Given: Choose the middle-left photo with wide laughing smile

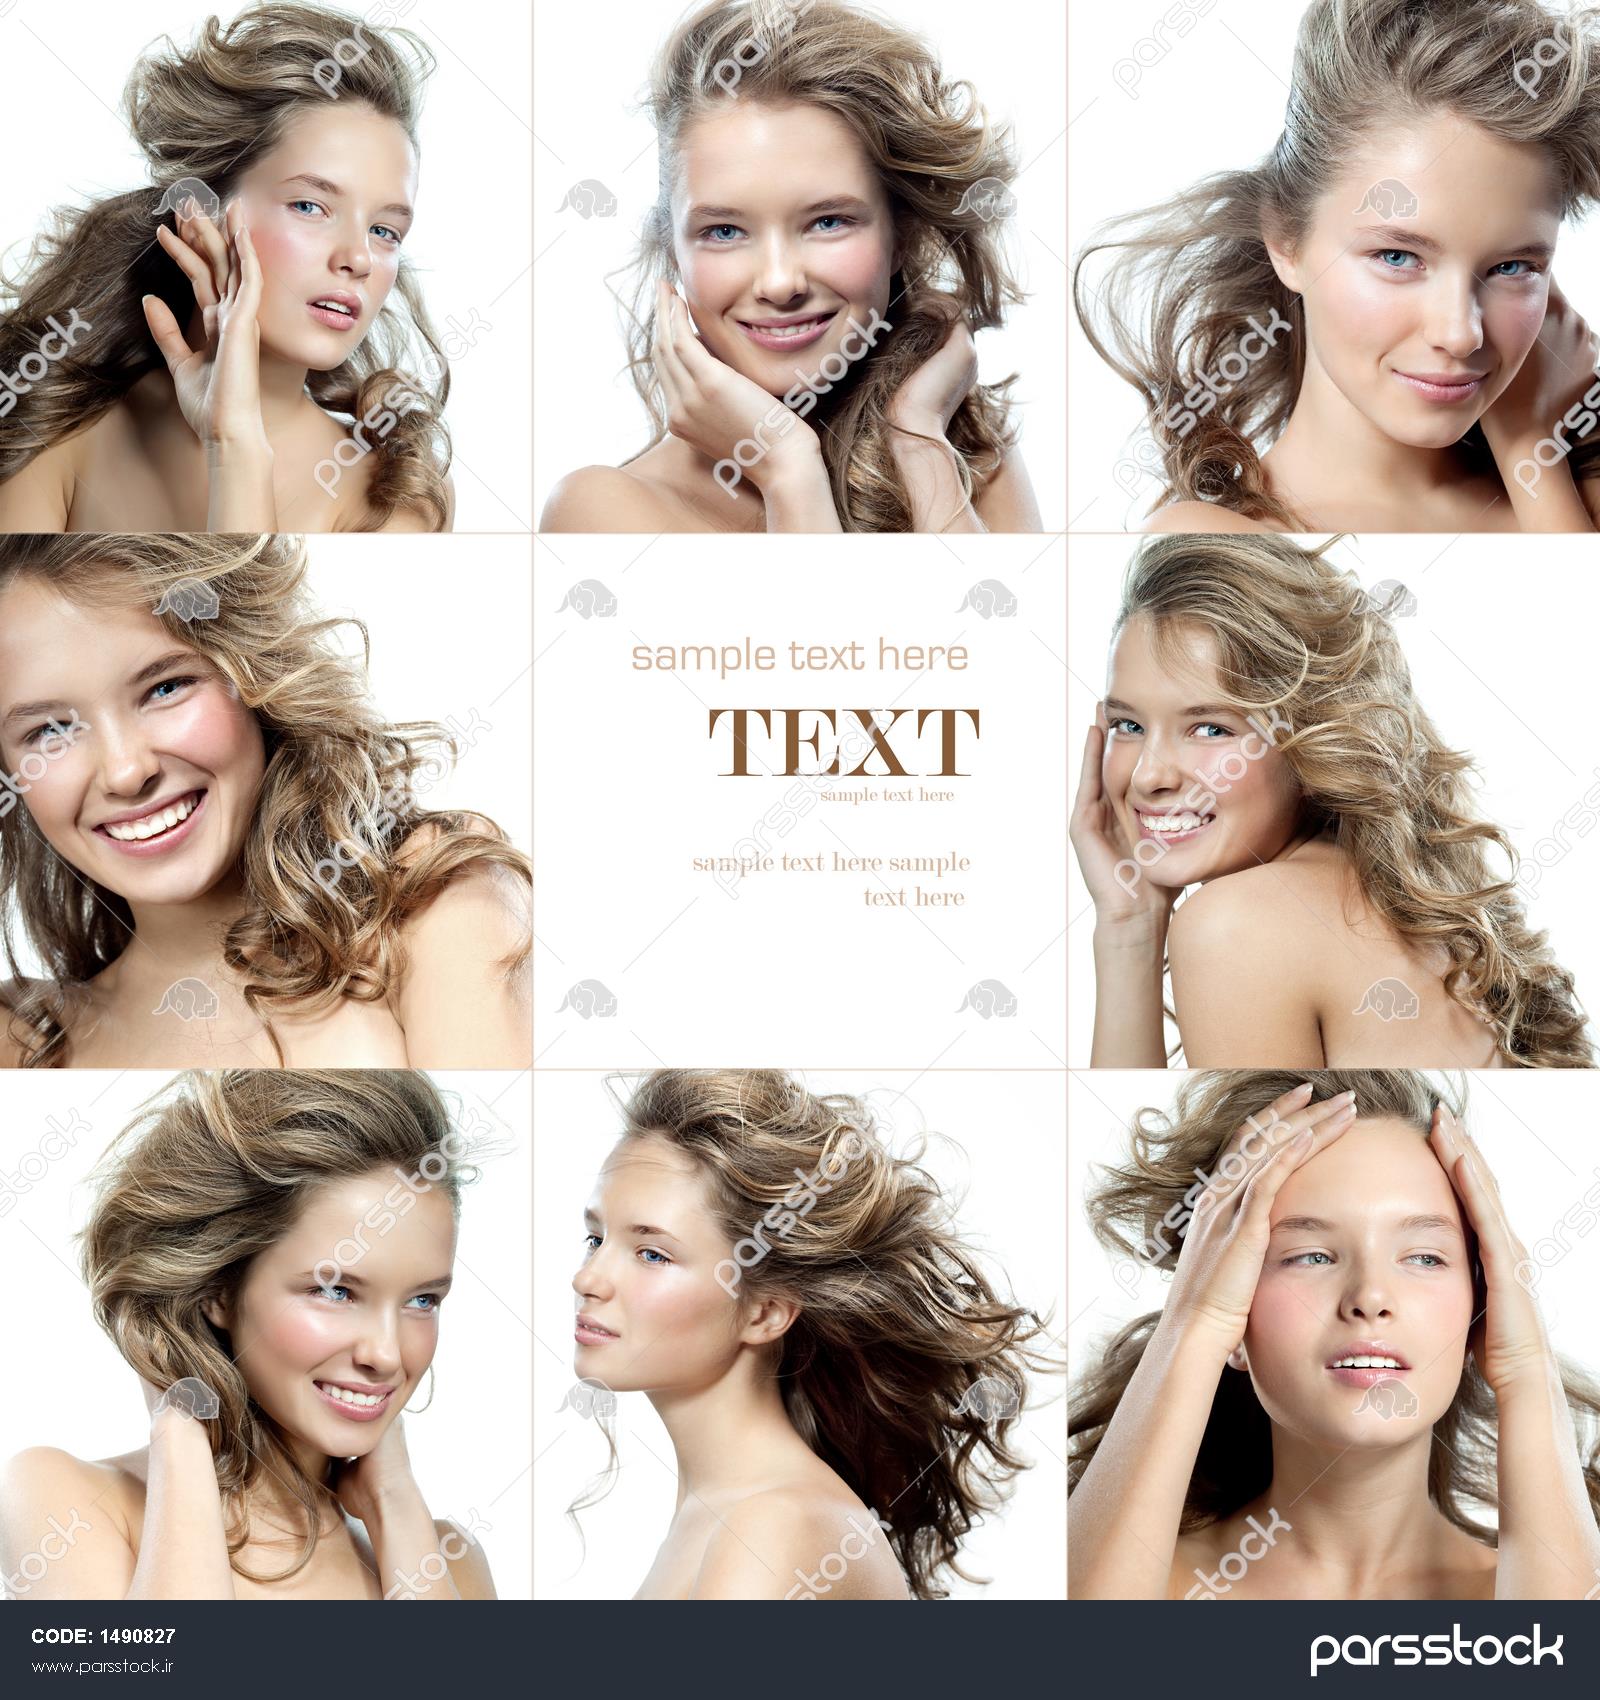Looking at the screenshot, I should click(265, 800).
